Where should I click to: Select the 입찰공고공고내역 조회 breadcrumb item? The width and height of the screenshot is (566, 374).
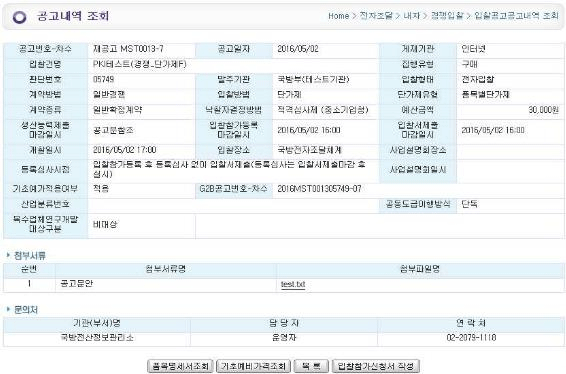coord(516,16)
